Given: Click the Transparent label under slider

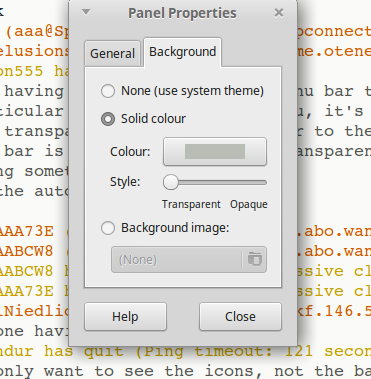Looking at the screenshot, I should (x=191, y=204).
